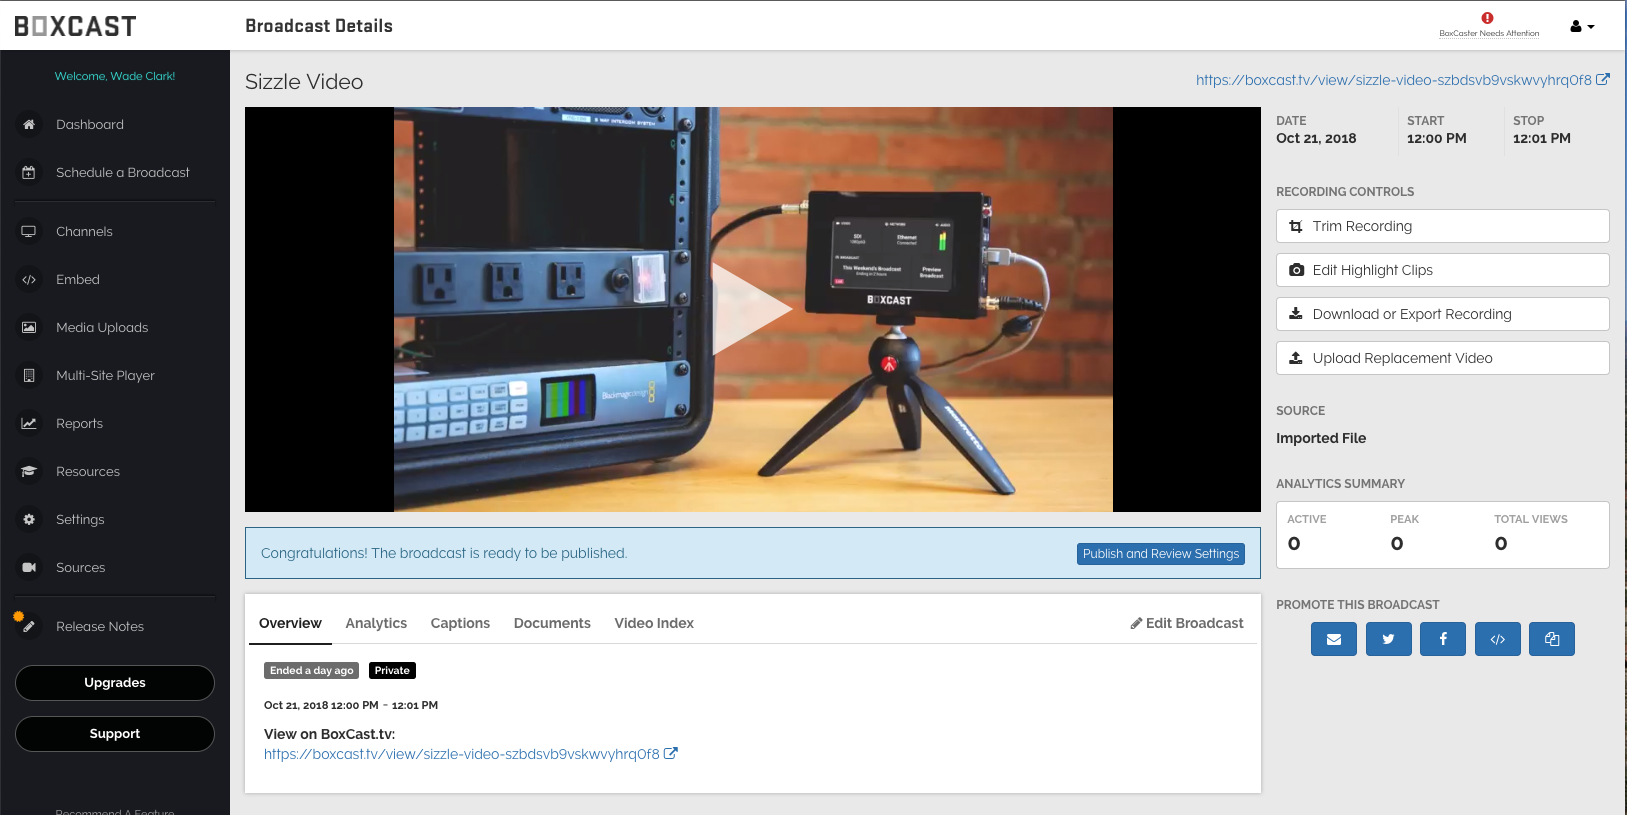Screen dimensions: 1627x815
Task: Click the email share icon button
Action: 1333,639
